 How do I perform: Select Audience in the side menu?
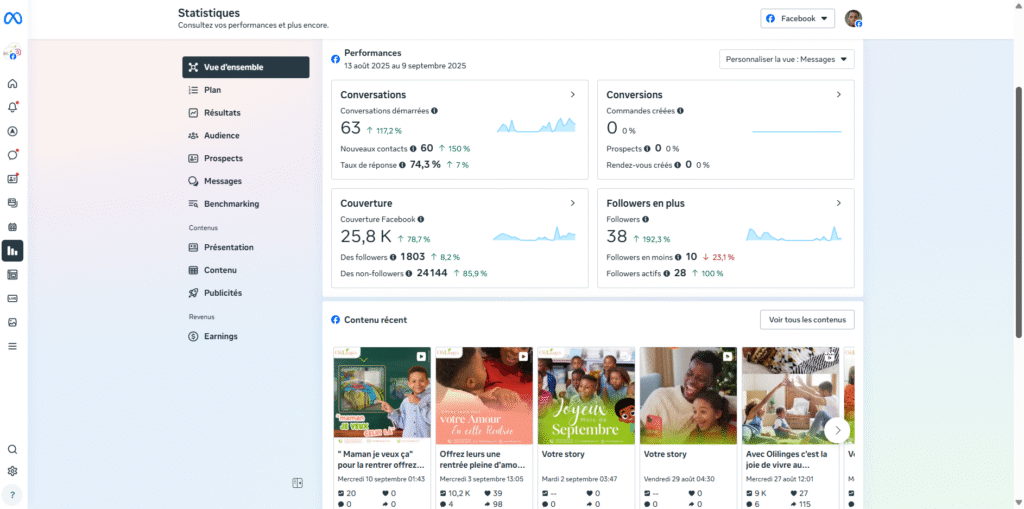tap(221, 135)
